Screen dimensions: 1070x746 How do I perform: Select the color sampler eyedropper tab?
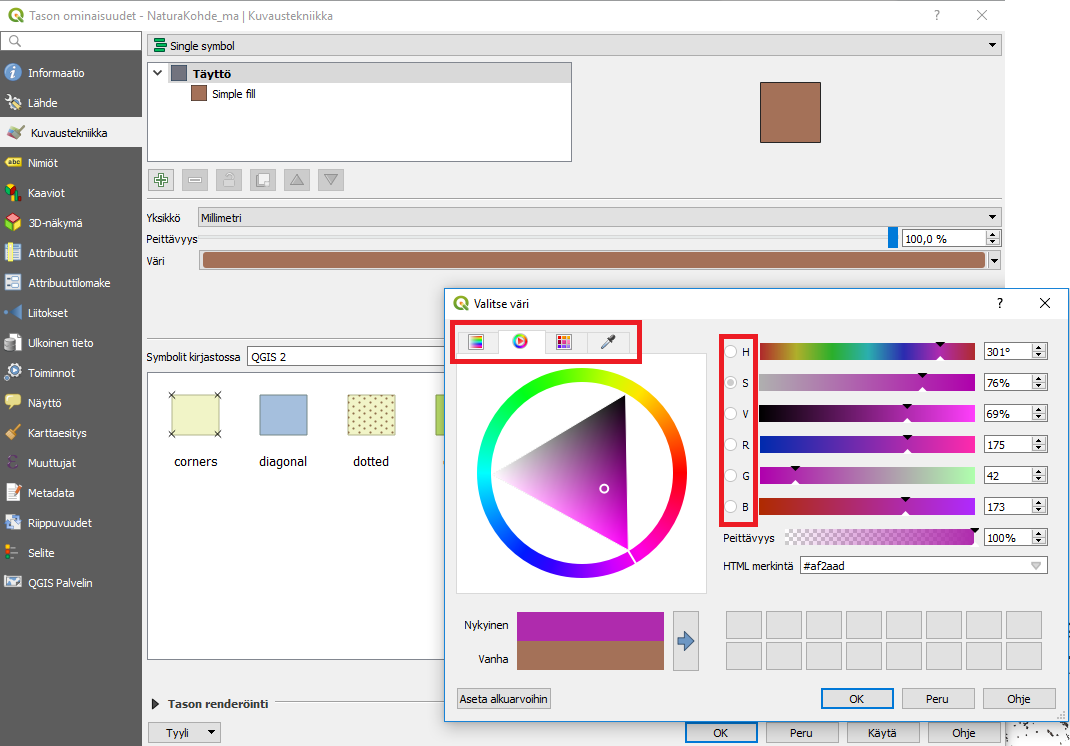607,342
